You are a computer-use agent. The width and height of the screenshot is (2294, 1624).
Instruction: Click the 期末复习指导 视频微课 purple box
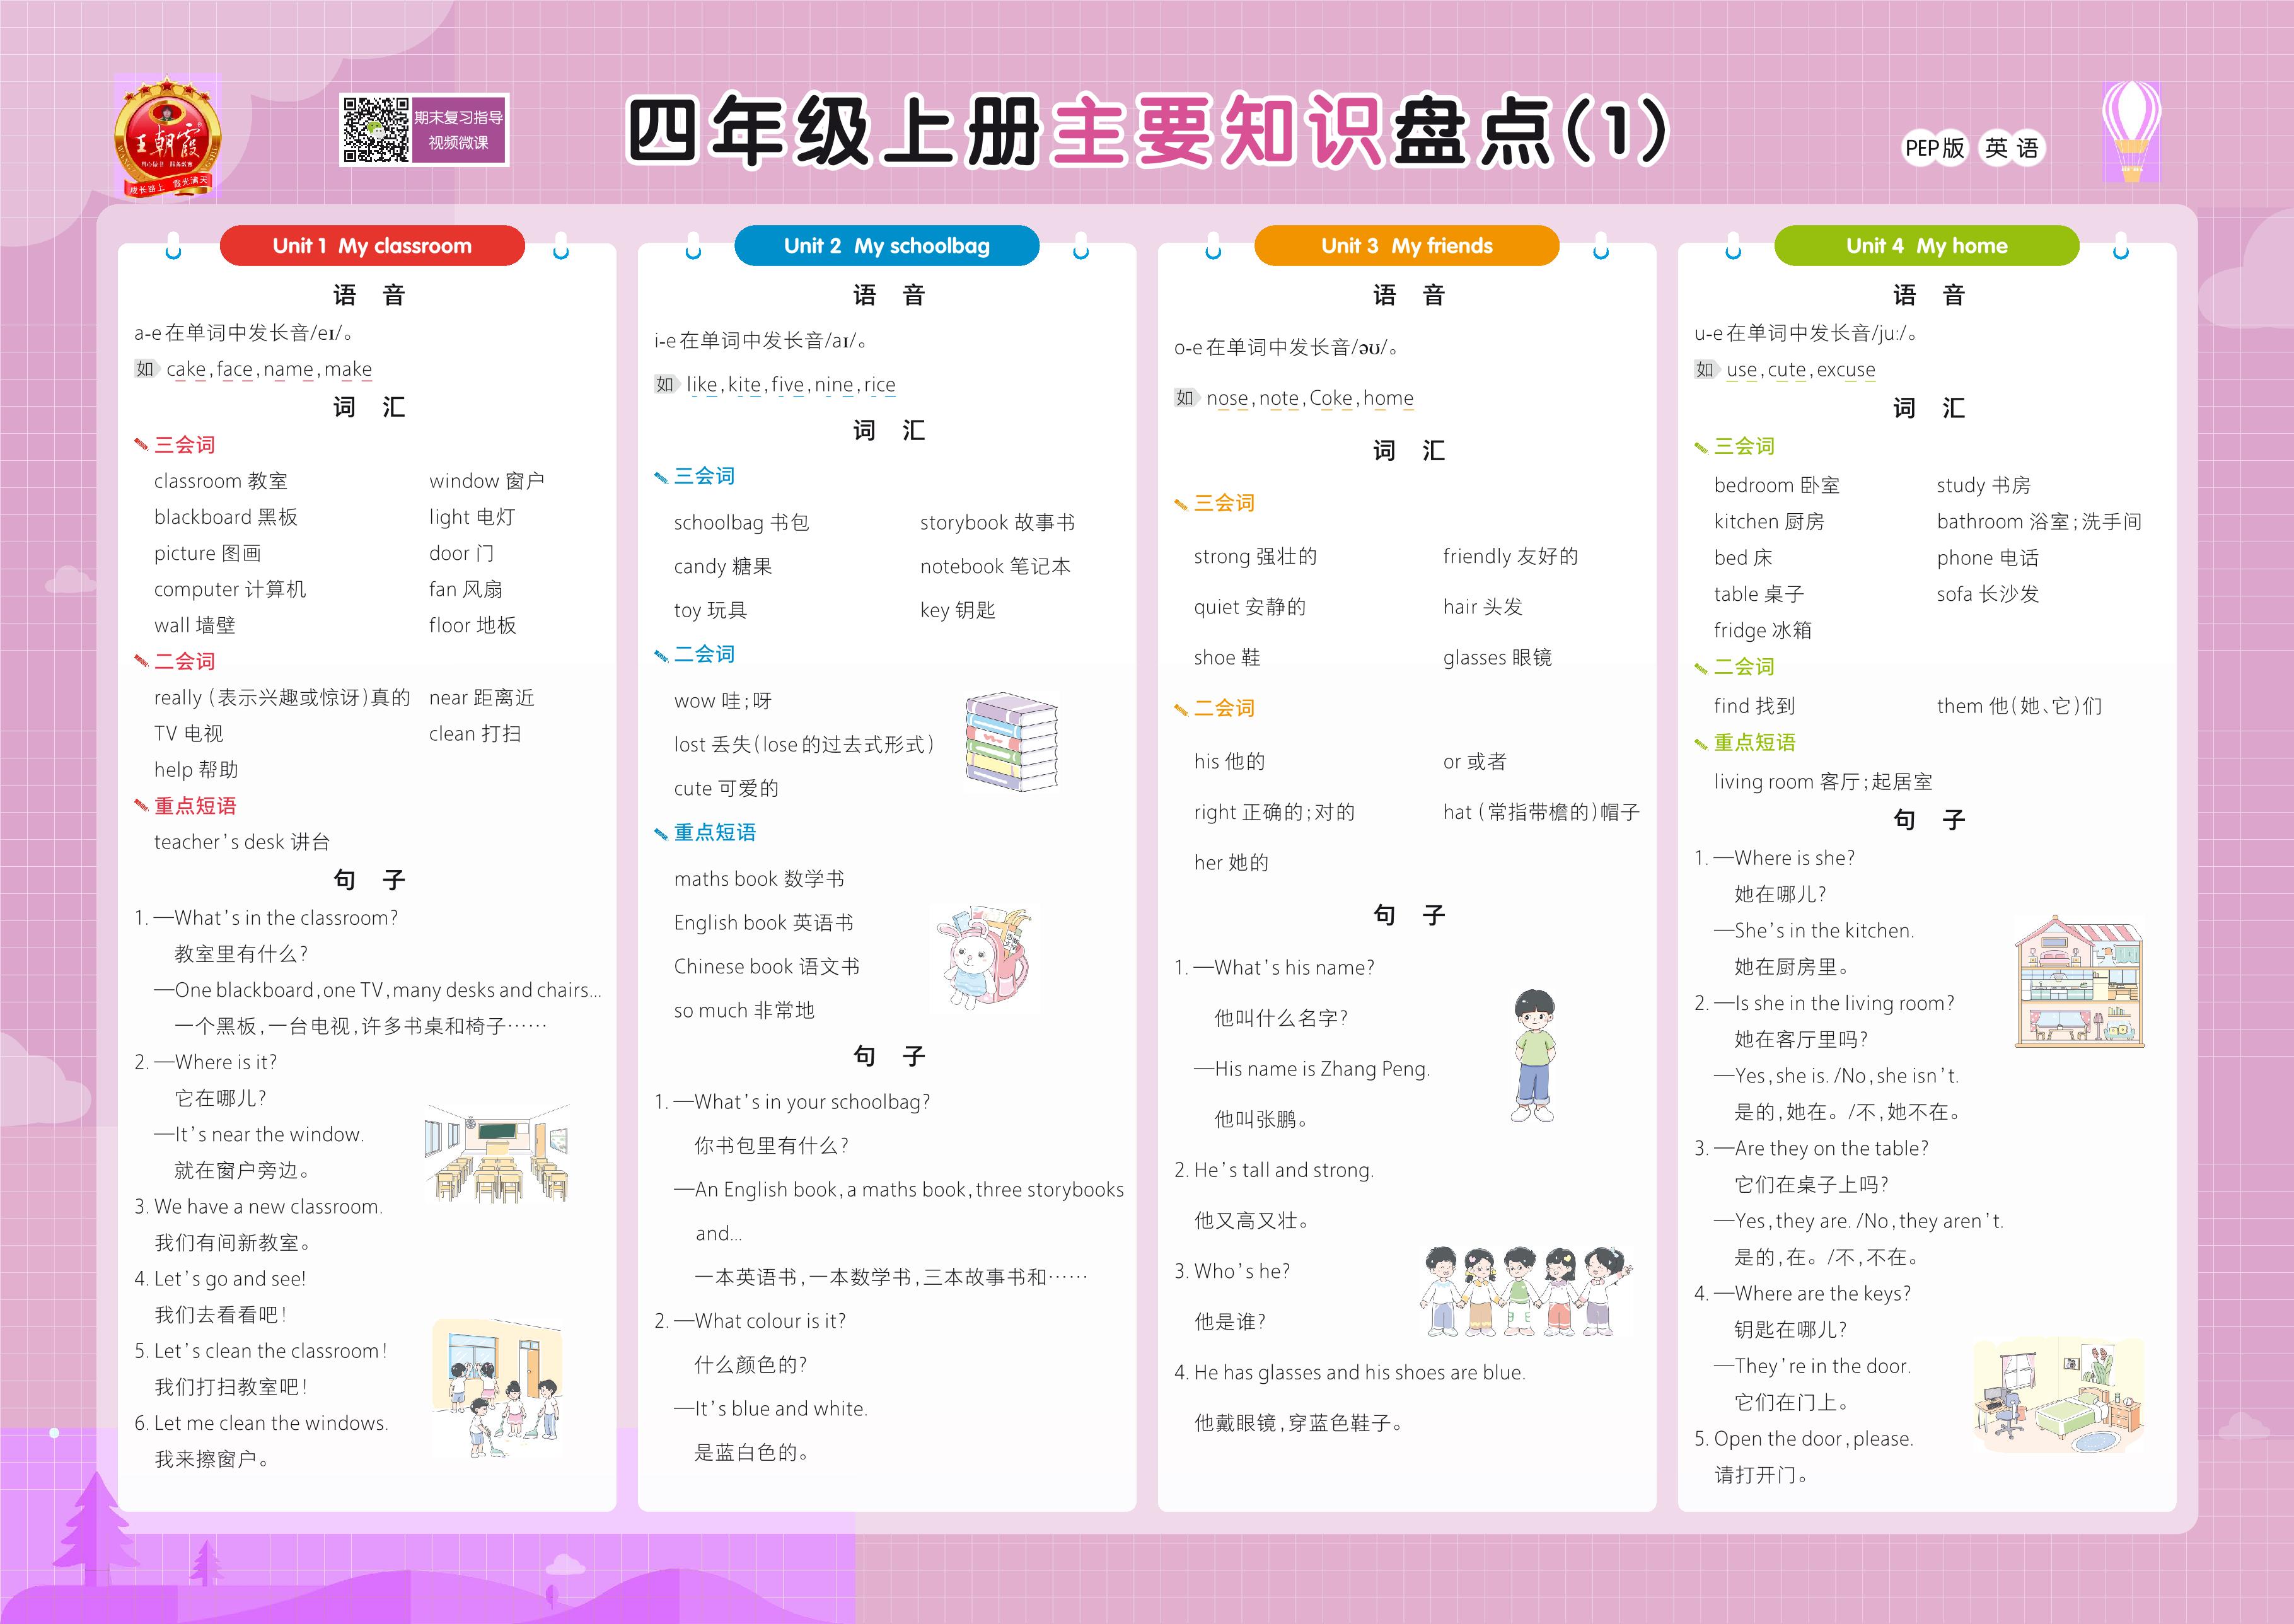pyautogui.click(x=459, y=130)
